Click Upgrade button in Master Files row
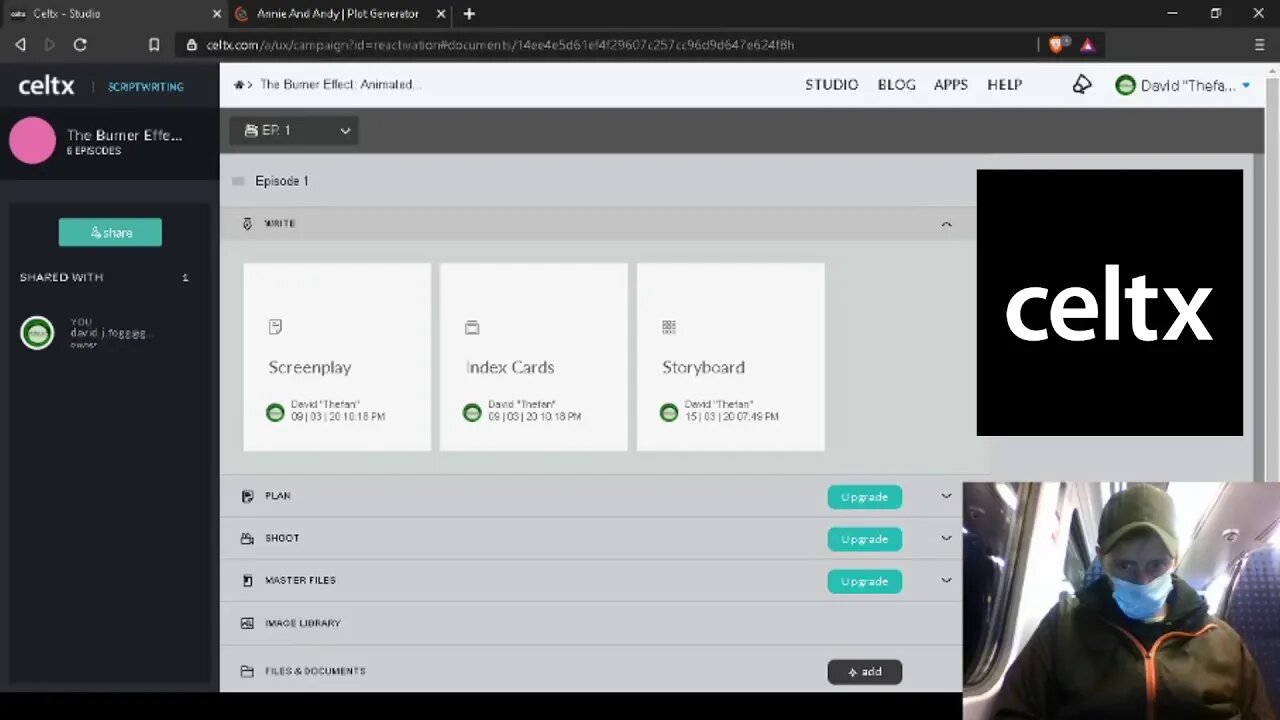Screen dimensions: 1280x720 coord(864,581)
